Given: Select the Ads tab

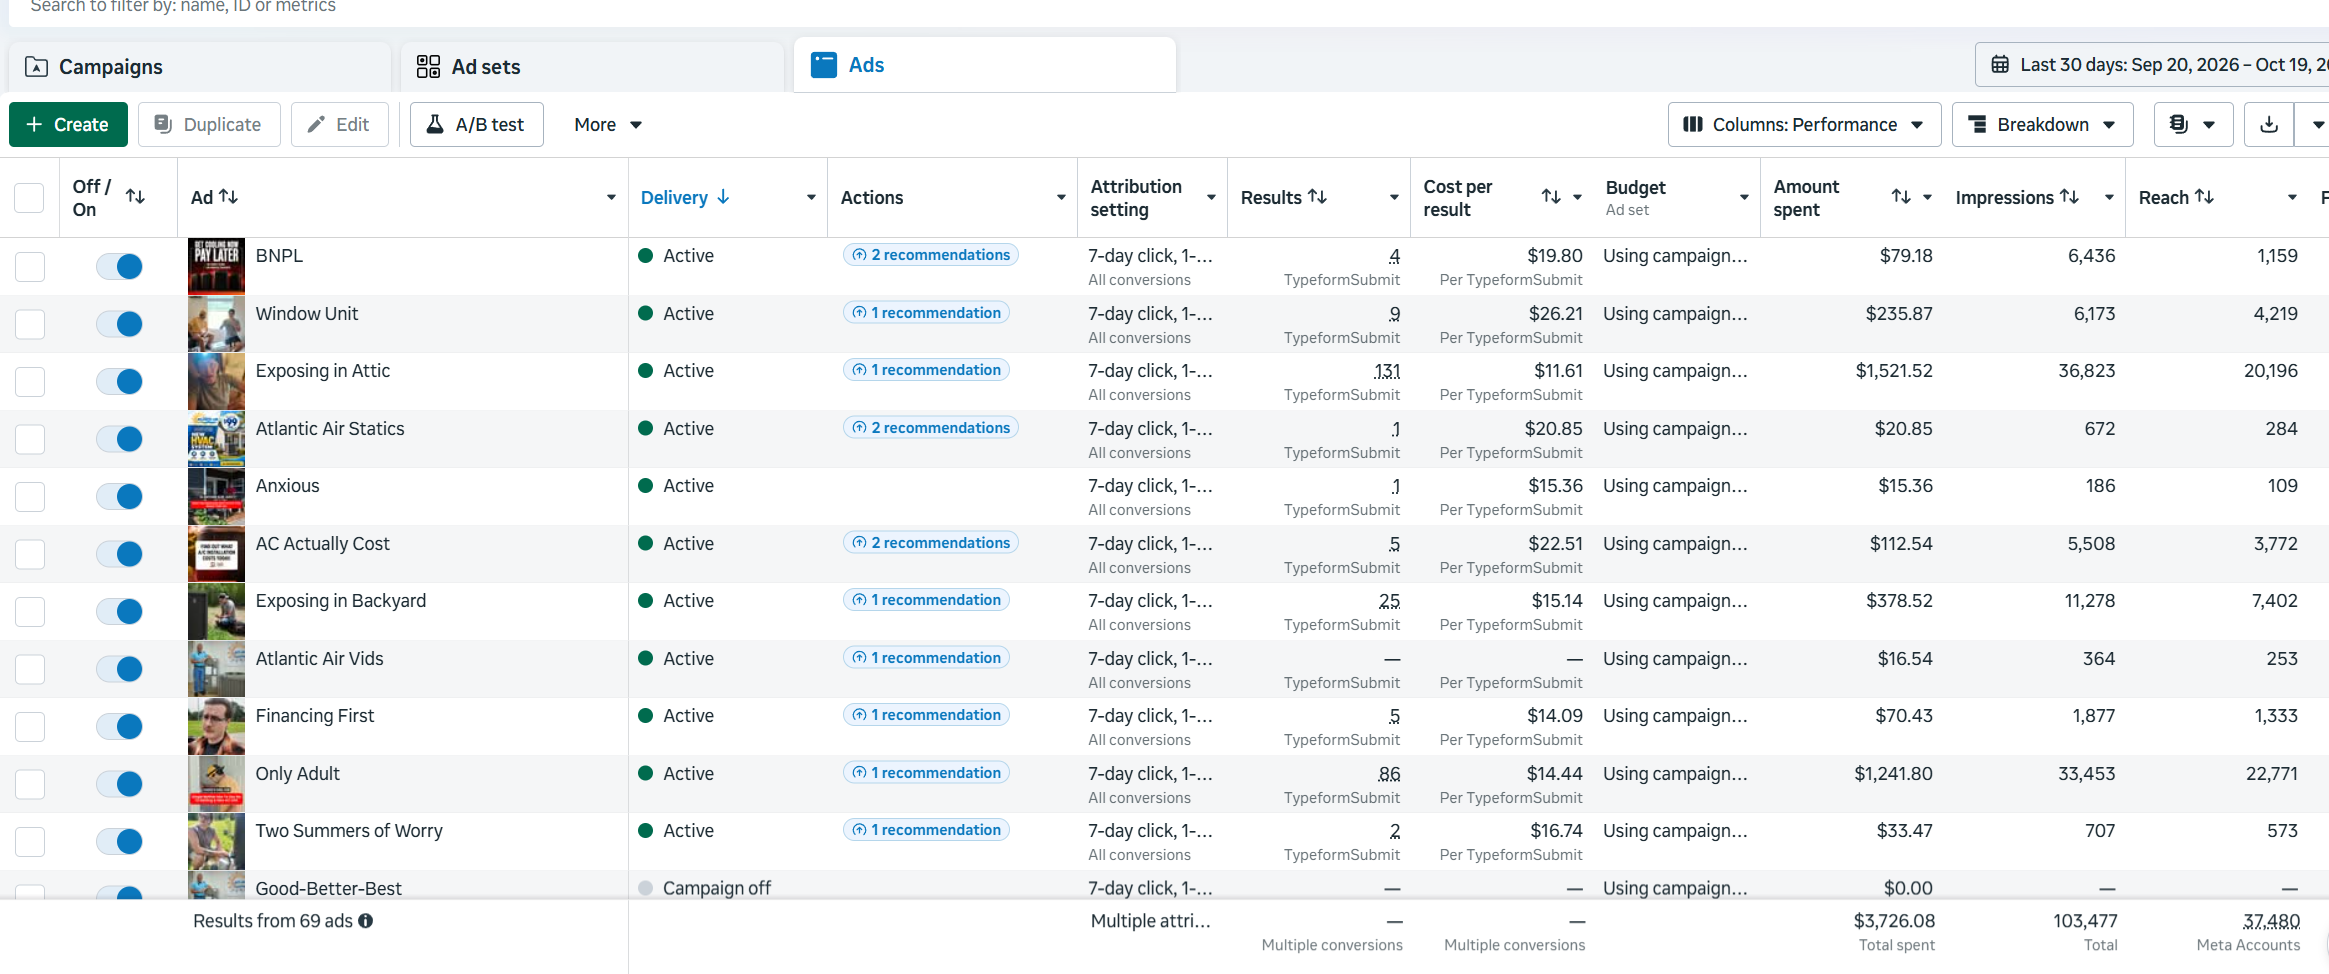Looking at the screenshot, I should point(985,65).
